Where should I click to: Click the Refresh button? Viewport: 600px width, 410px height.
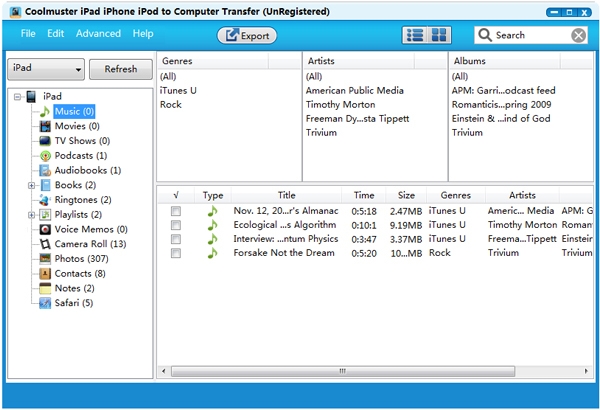point(121,69)
